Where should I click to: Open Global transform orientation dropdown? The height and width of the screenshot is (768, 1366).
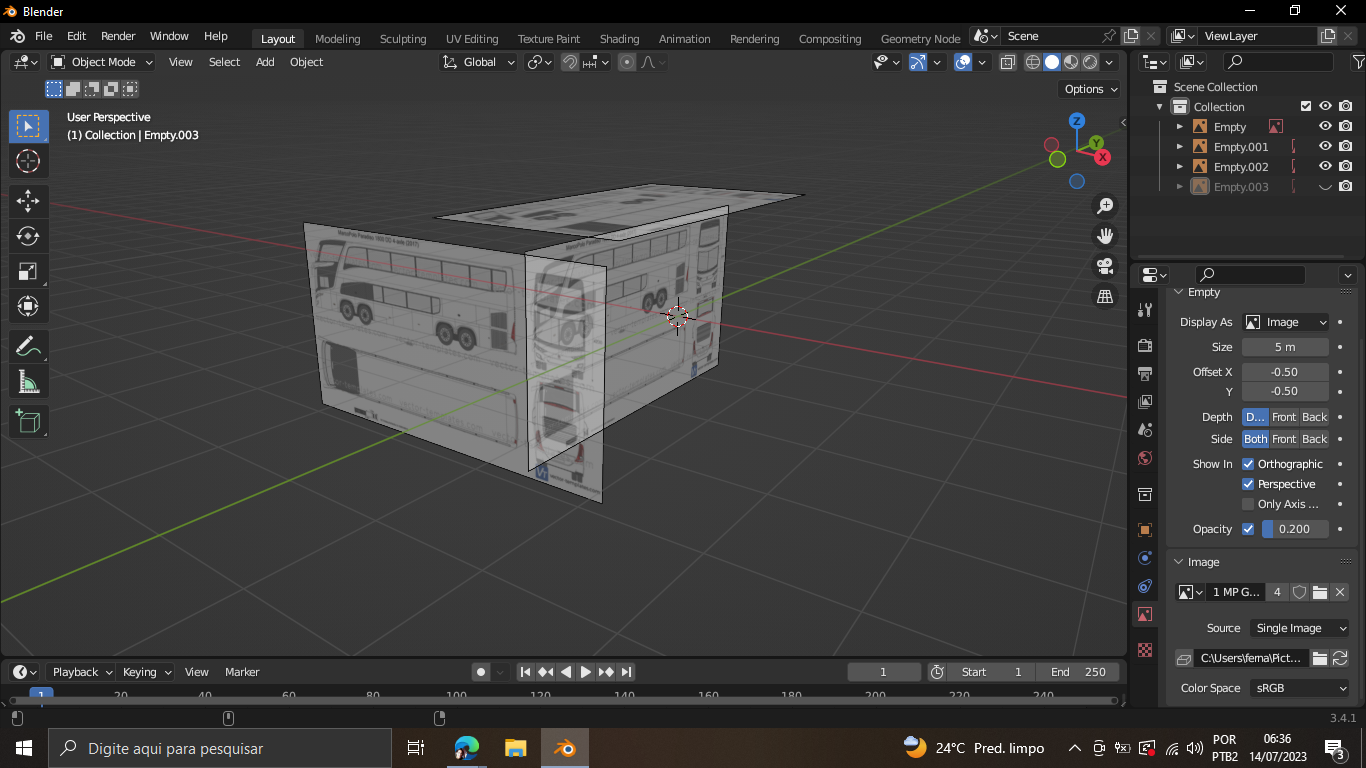coord(479,62)
